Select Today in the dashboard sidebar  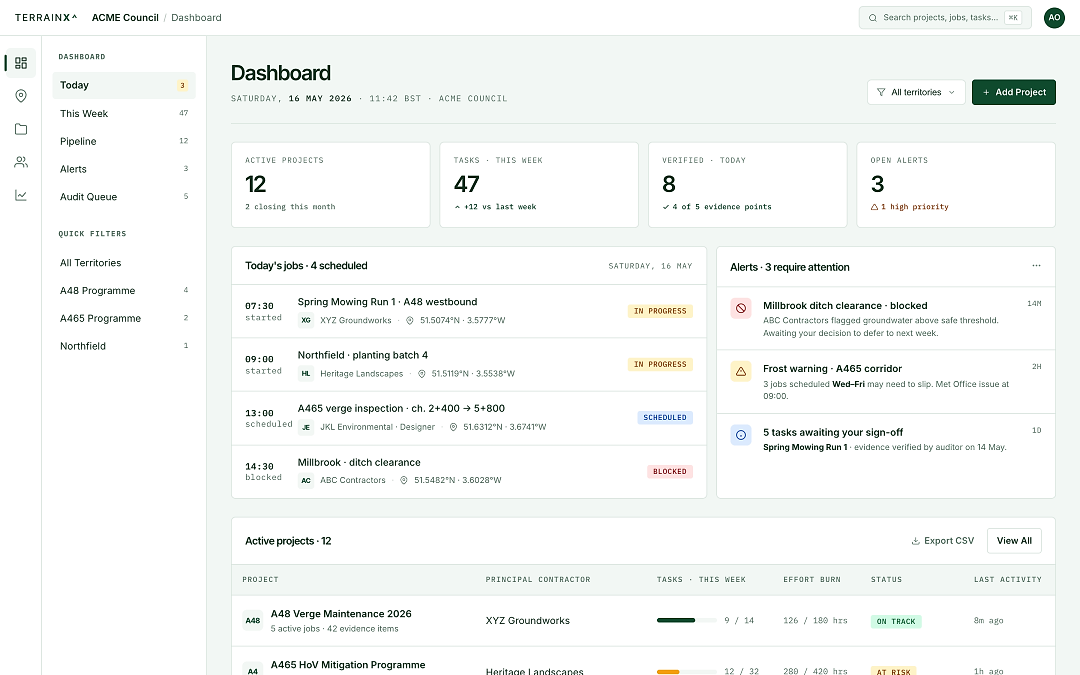click(x=124, y=85)
